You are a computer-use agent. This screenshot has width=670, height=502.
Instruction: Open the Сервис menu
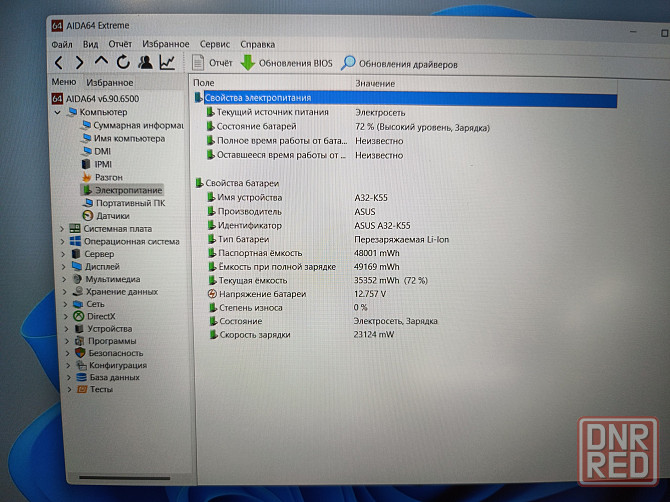pyautogui.click(x=214, y=44)
